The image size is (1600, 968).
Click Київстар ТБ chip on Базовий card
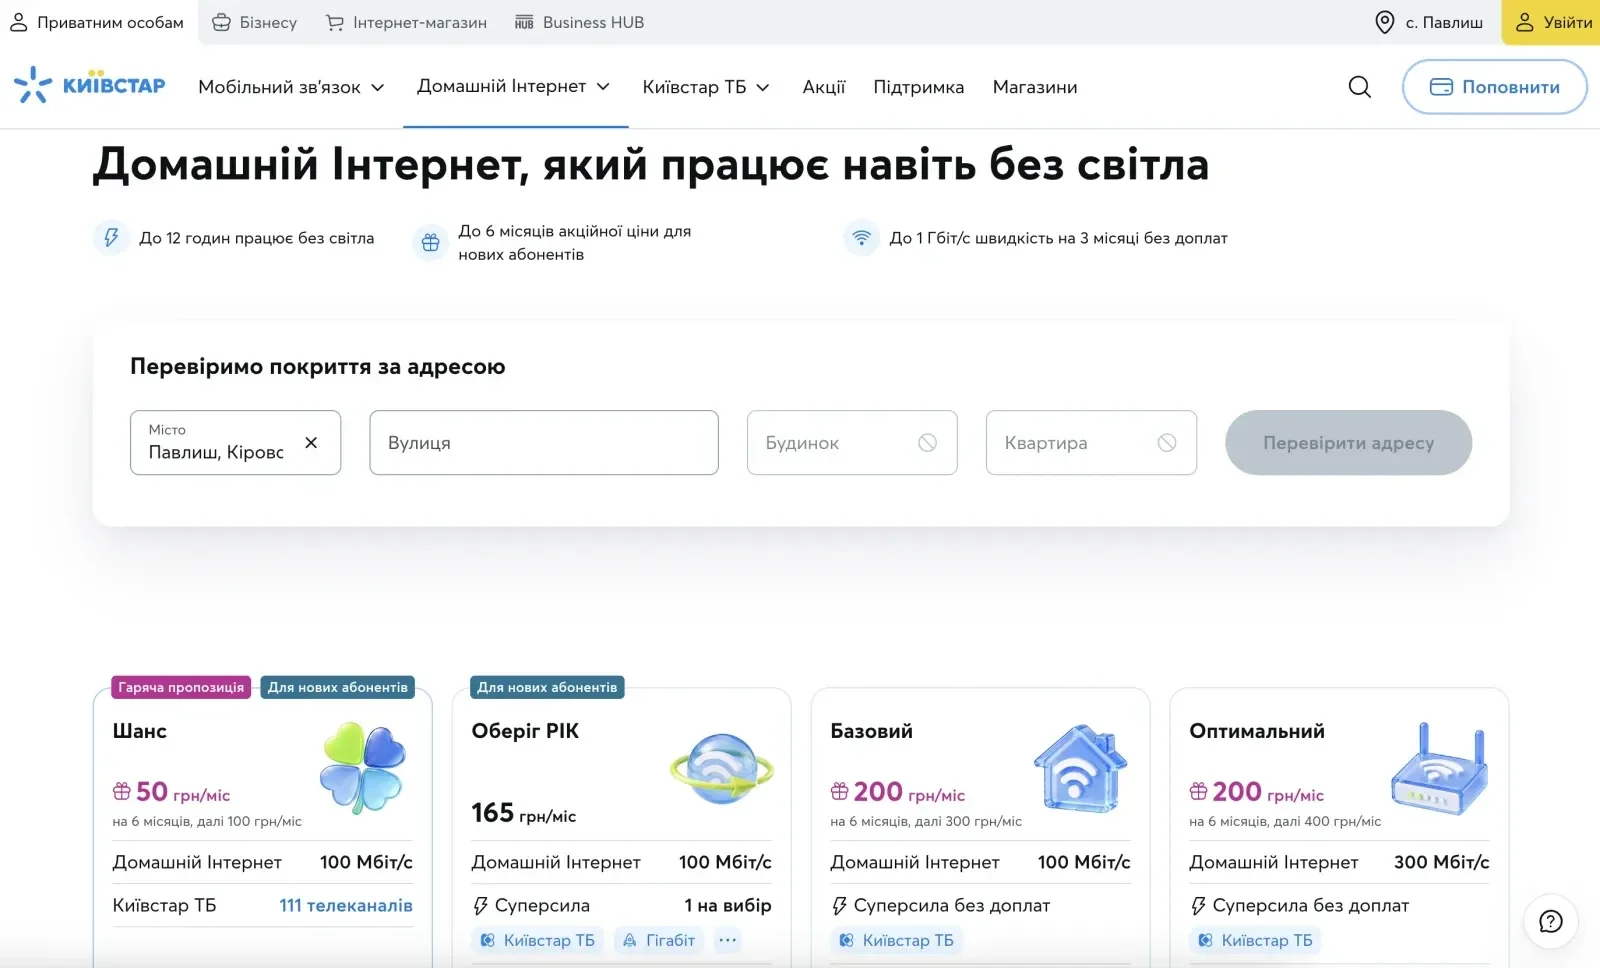pos(897,940)
